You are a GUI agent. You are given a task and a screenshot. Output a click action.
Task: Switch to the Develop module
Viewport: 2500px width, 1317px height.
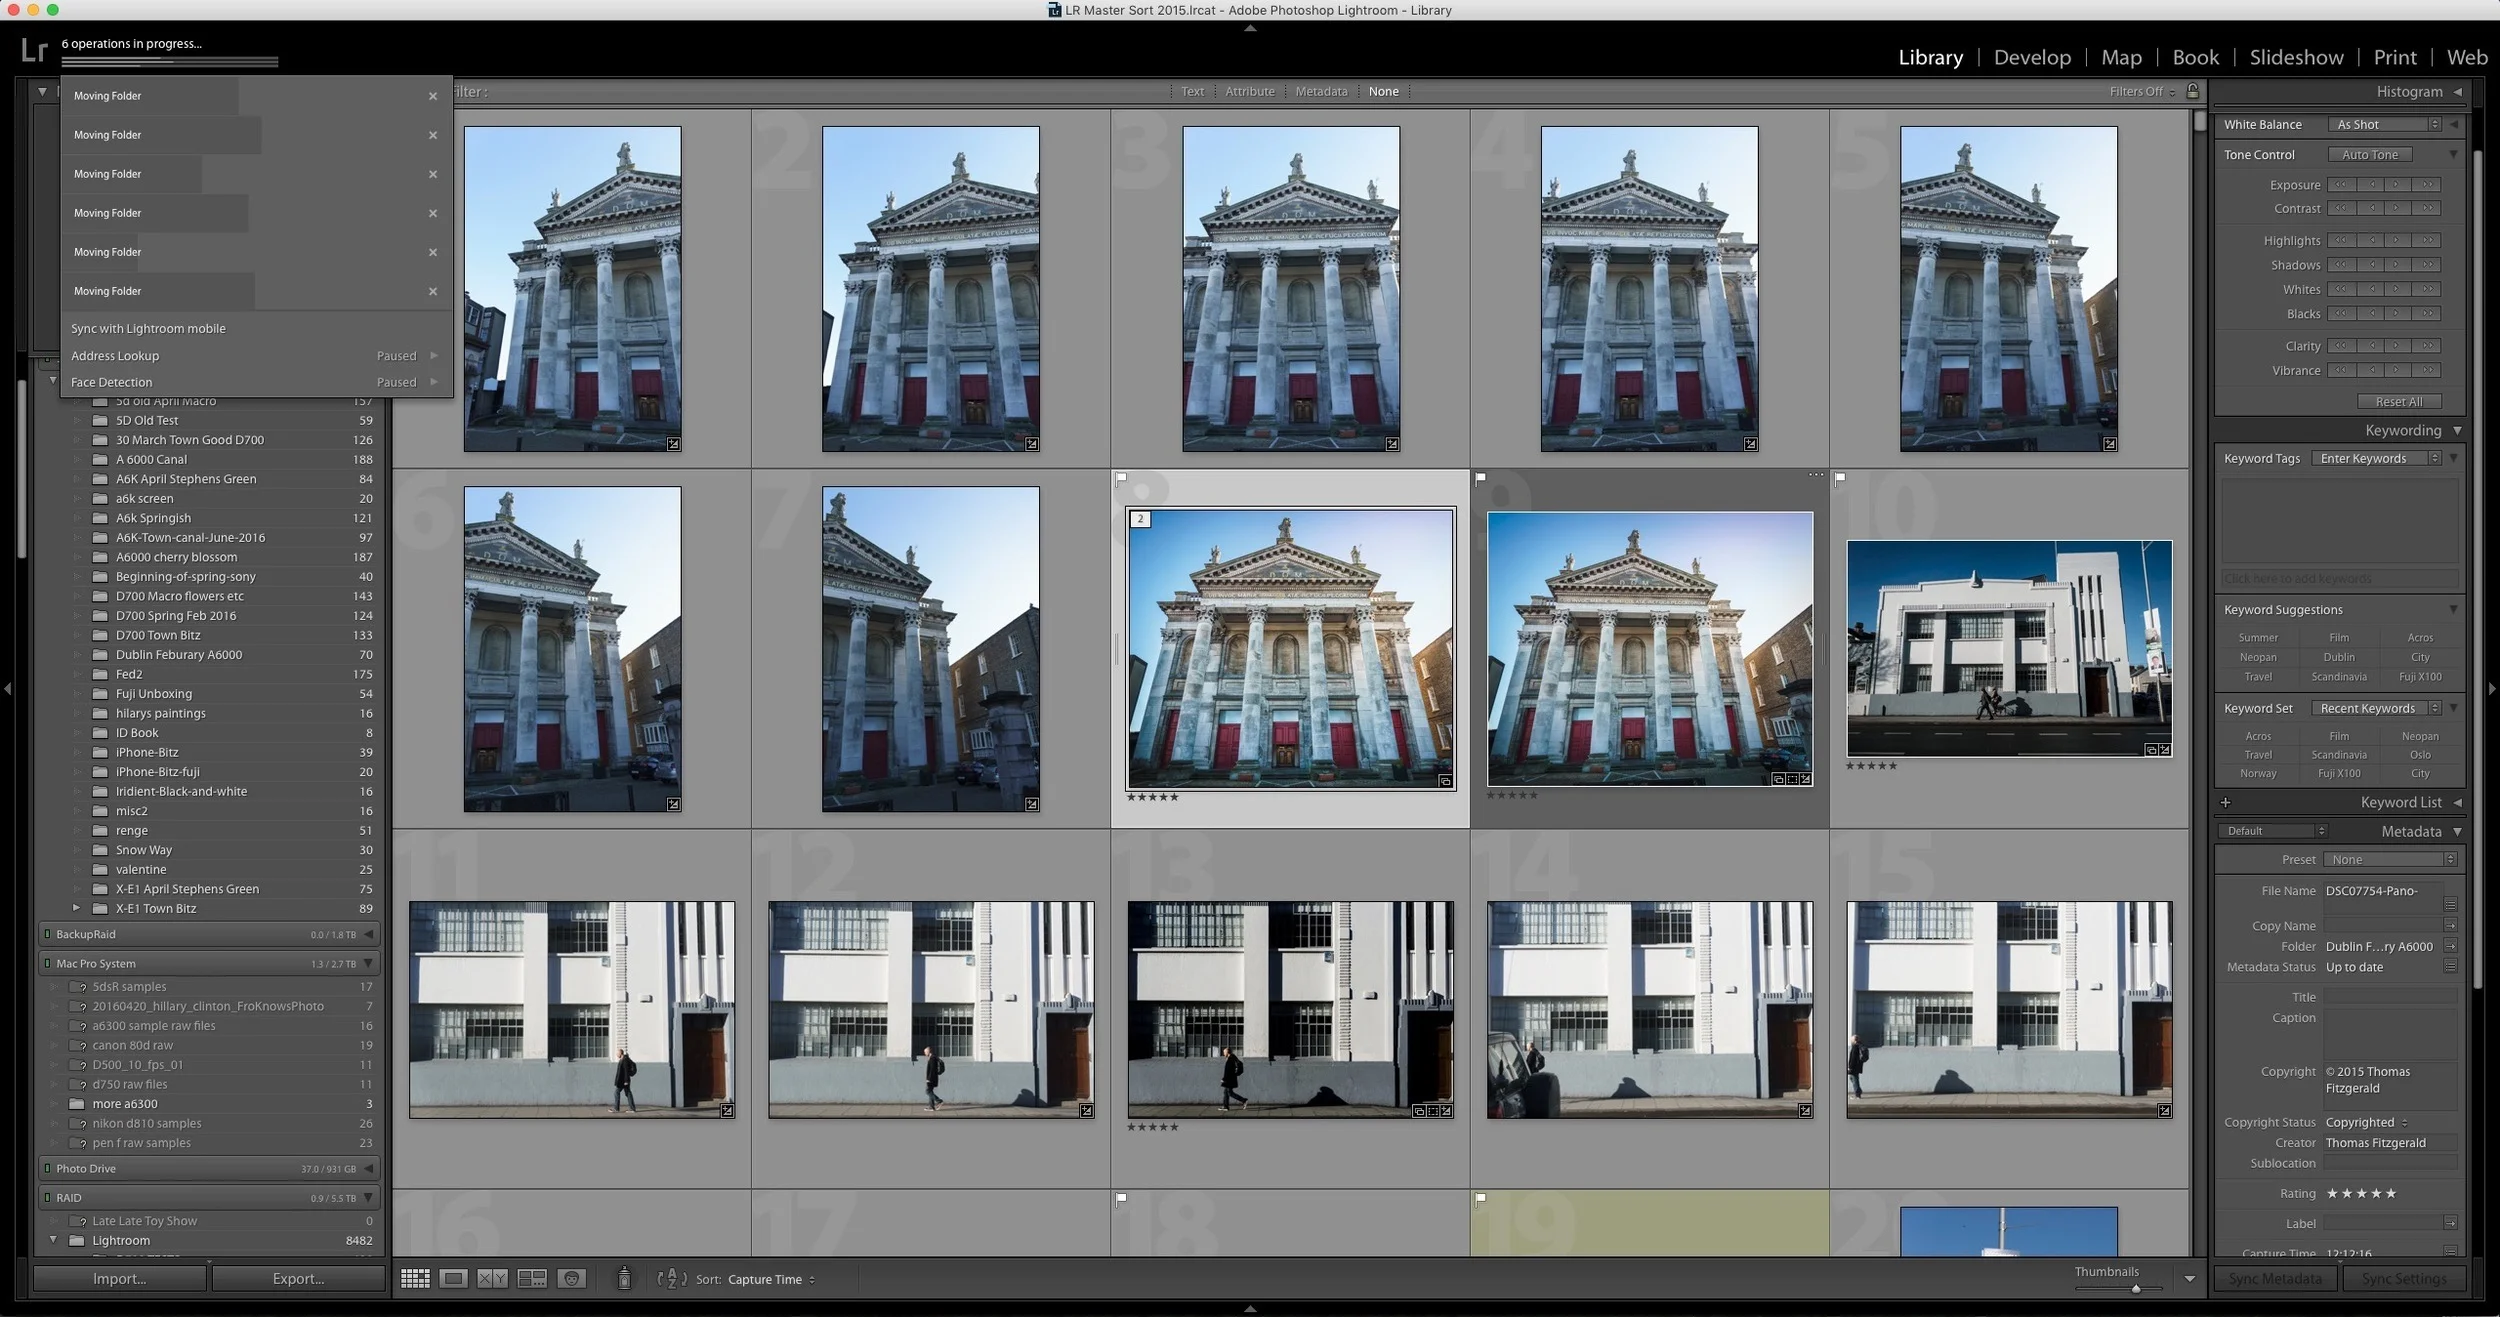(x=2031, y=57)
